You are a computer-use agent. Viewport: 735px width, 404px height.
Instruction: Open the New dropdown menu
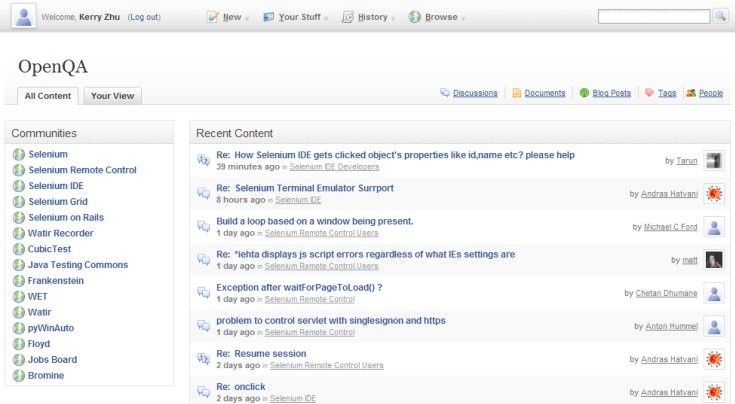(x=230, y=17)
